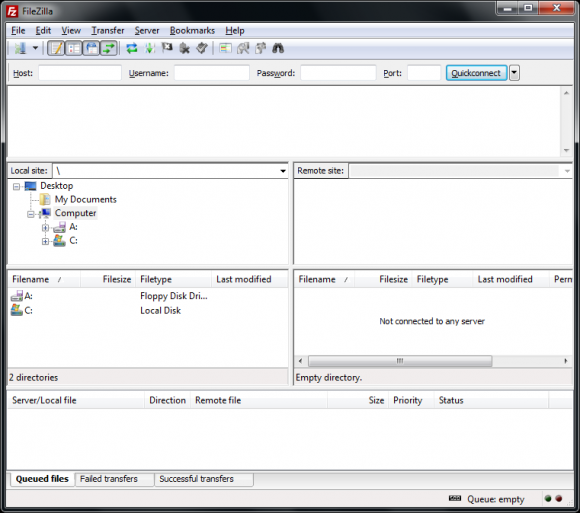Switch to the Successful transfers tab

click(x=204, y=479)
